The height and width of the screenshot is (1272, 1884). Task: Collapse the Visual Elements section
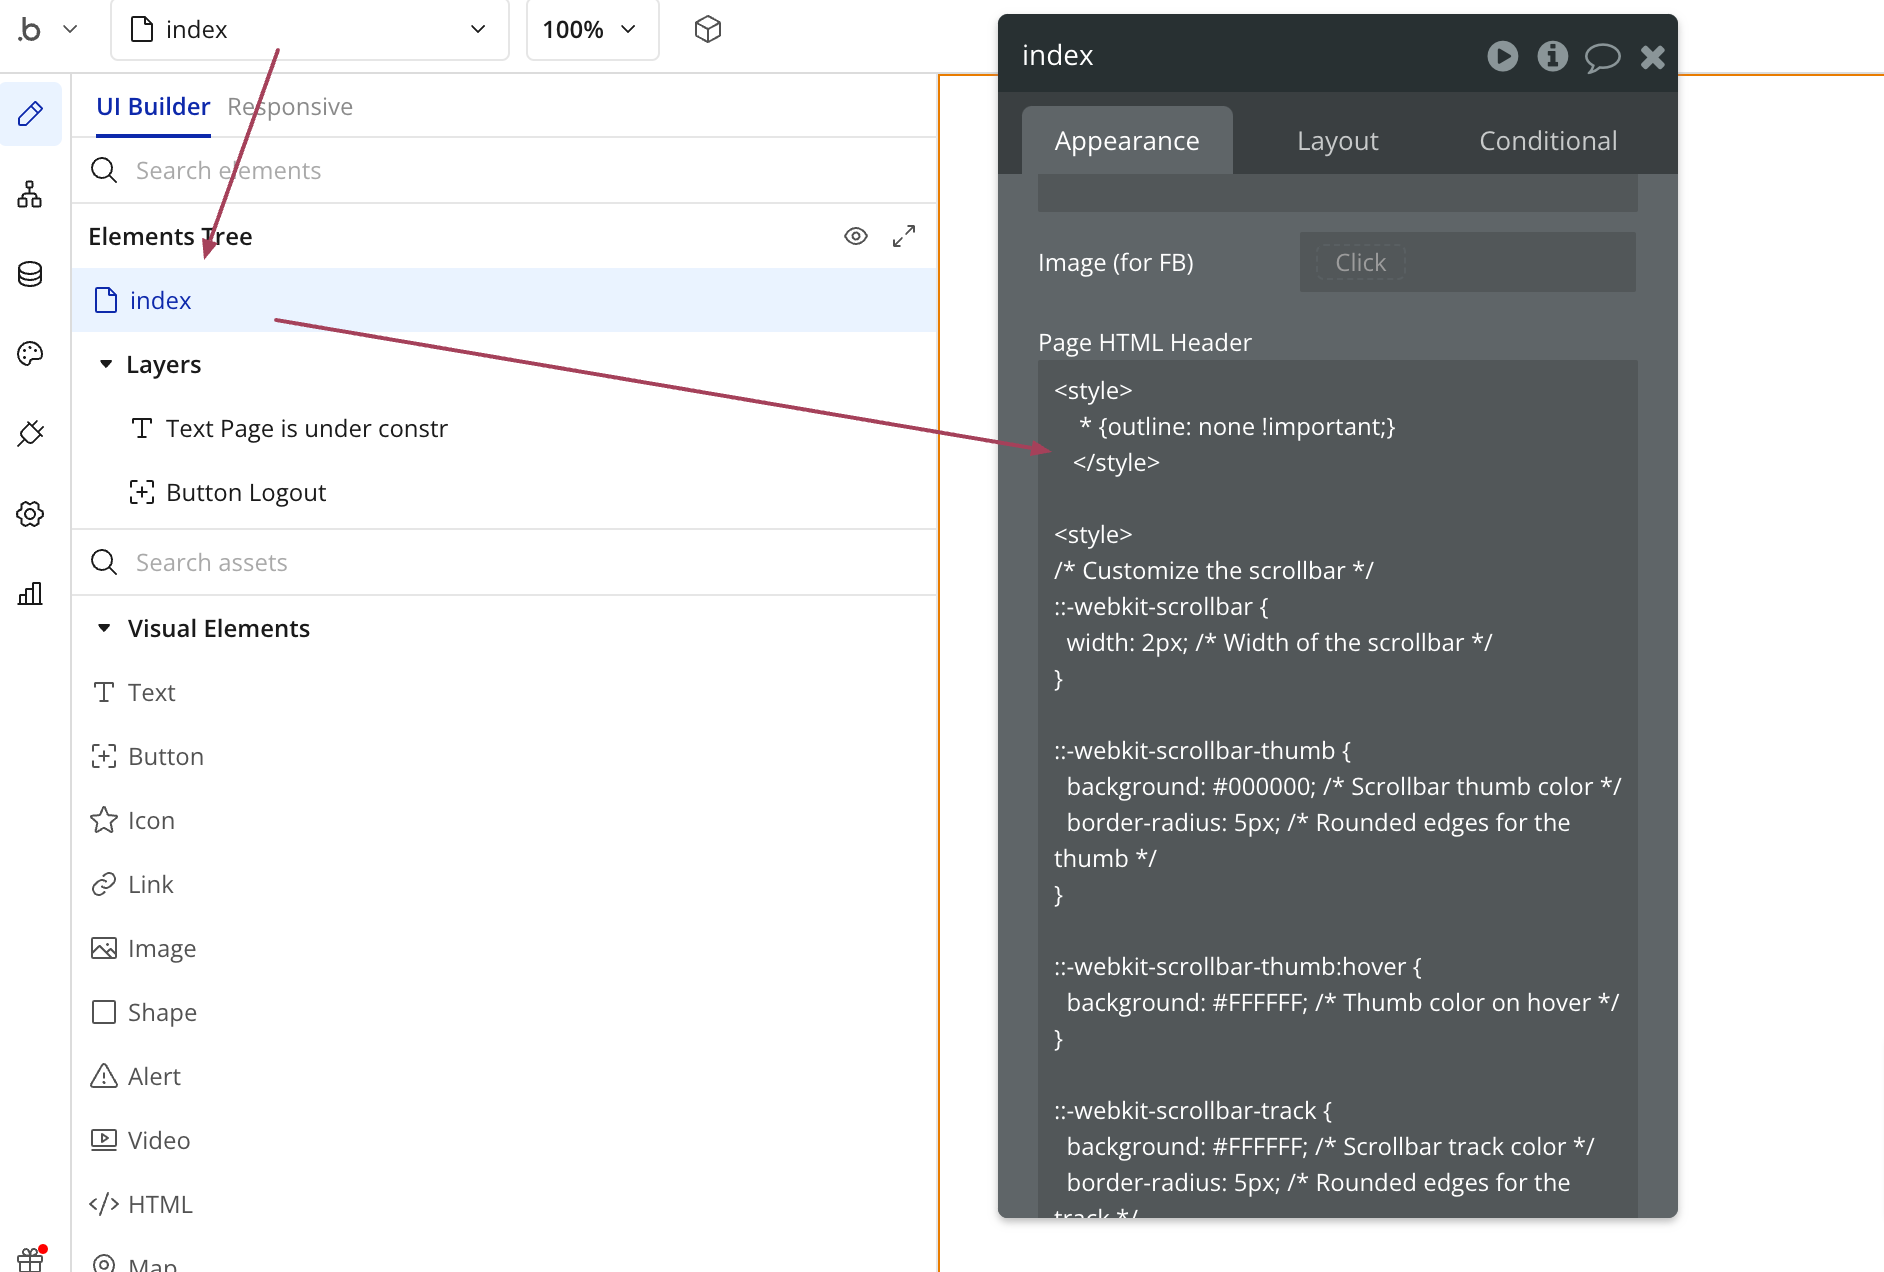(104, 628)
